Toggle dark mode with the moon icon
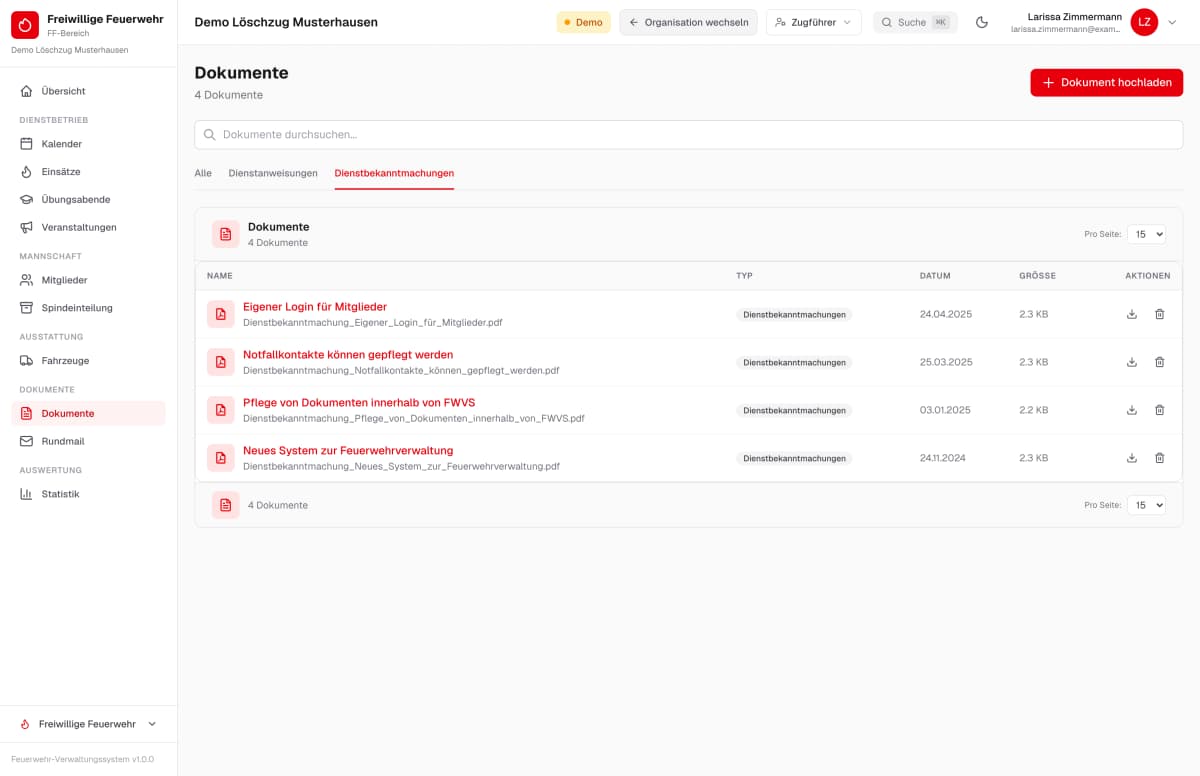This screenshot has height=776, width=1200. click(982, 22)
